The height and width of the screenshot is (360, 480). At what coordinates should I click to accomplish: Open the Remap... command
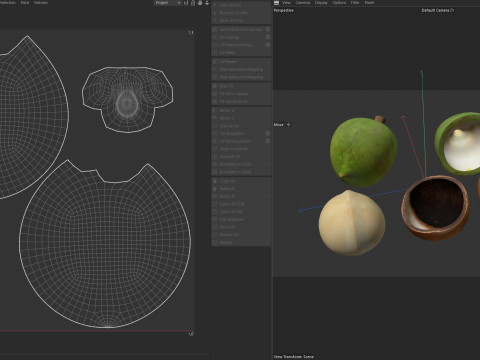click(x=241, y=242)
